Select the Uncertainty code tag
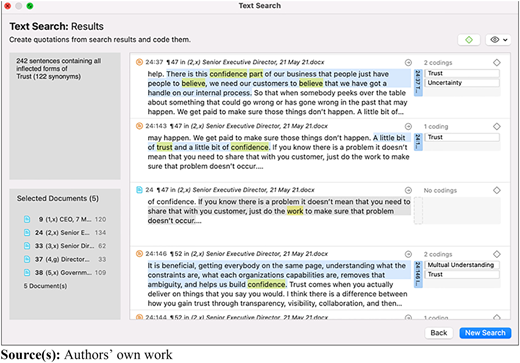The height and width of the screenshot is (363, 520). pyautogui.click(x=462, y=83)
